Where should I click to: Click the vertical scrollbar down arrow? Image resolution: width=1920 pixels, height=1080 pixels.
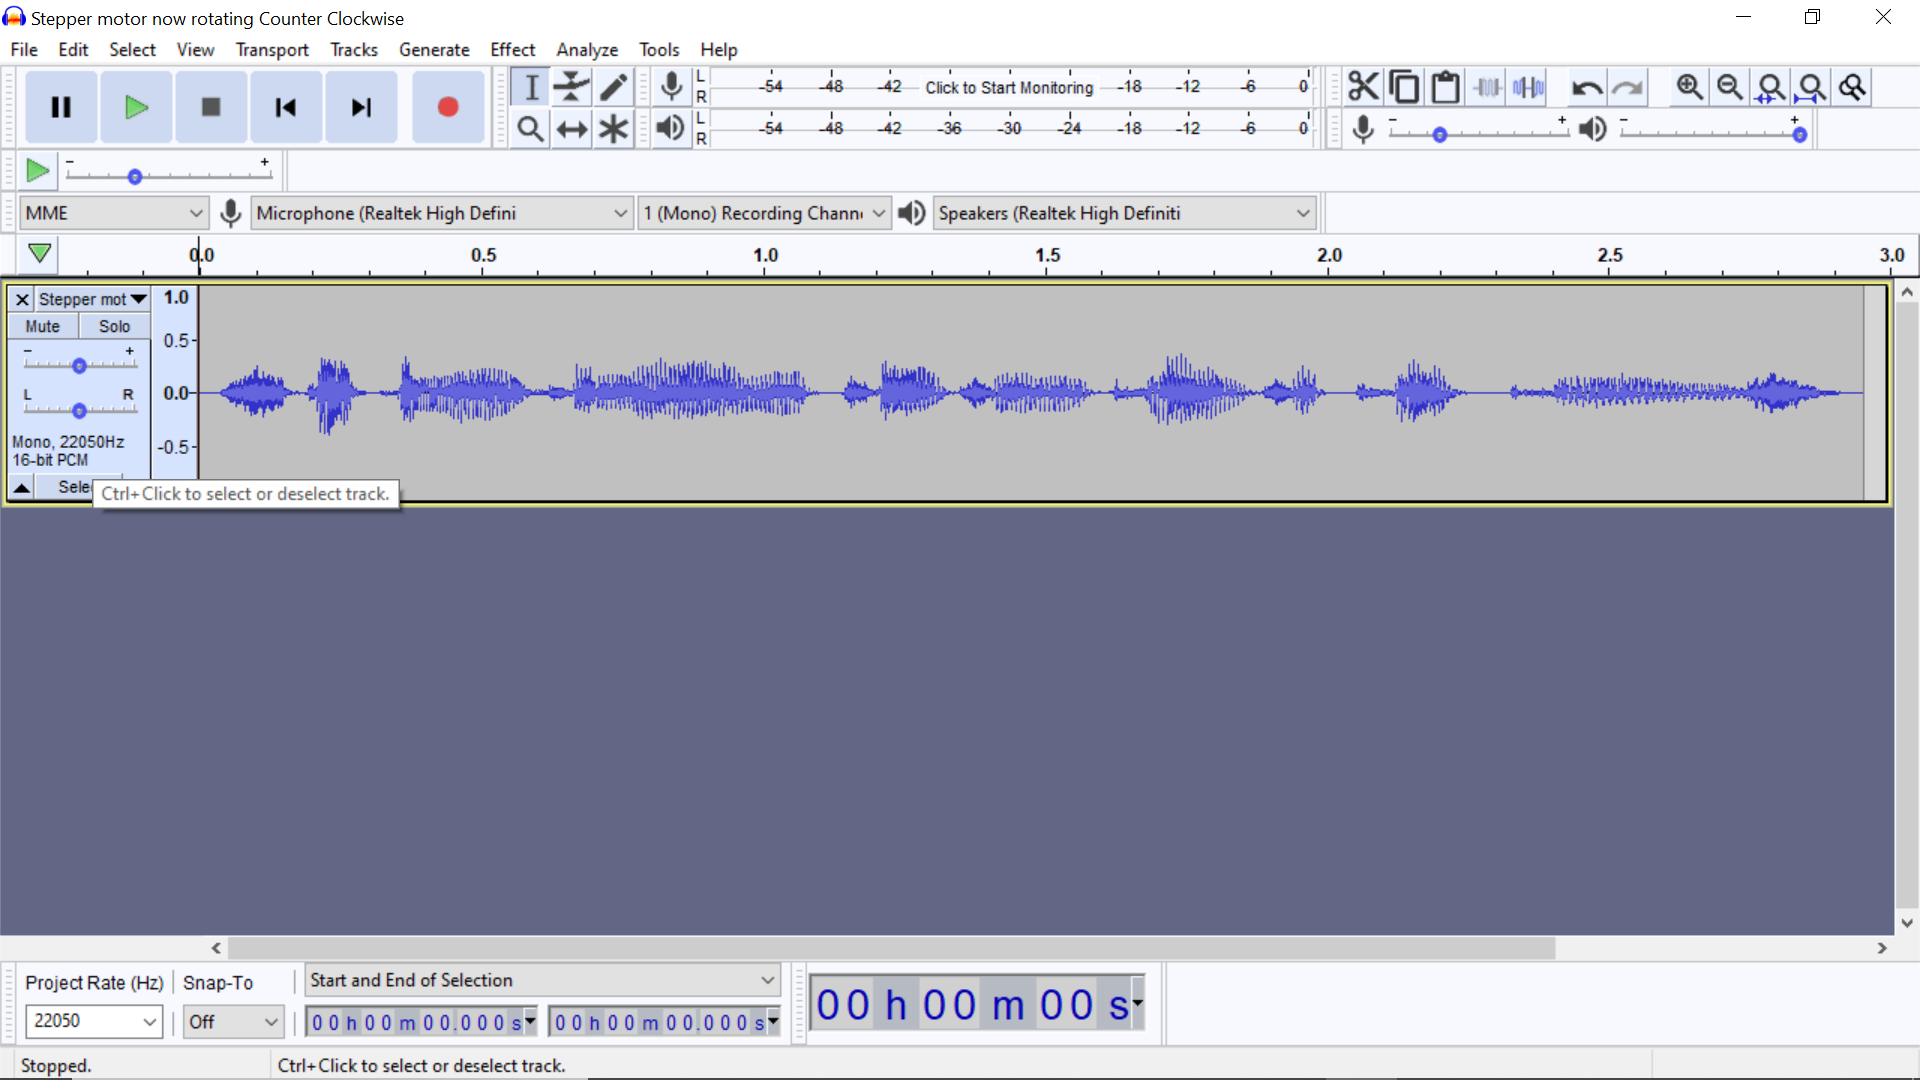click(x=1907, y=923)
